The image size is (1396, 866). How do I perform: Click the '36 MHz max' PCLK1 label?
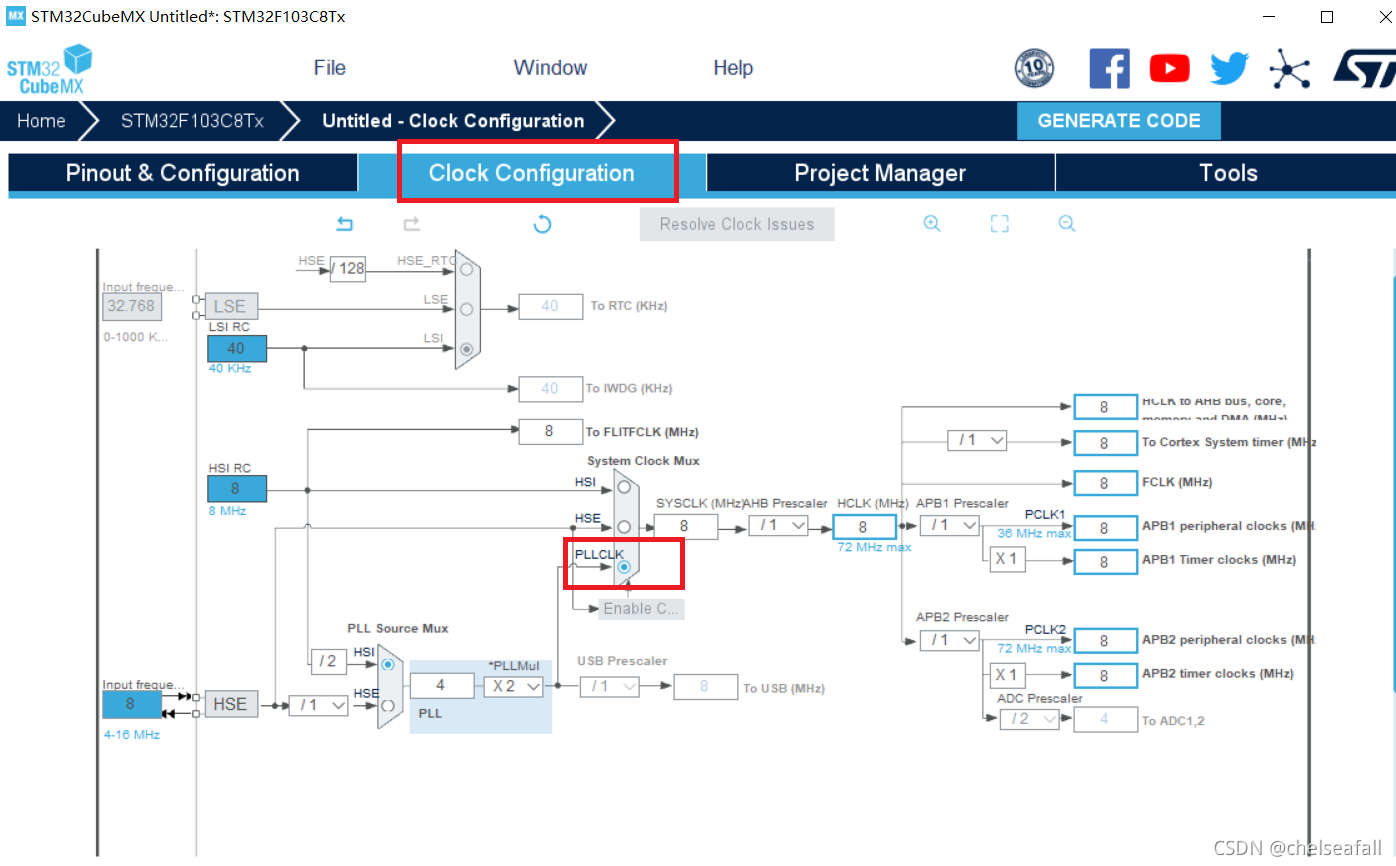click(x=1034, y=533)
